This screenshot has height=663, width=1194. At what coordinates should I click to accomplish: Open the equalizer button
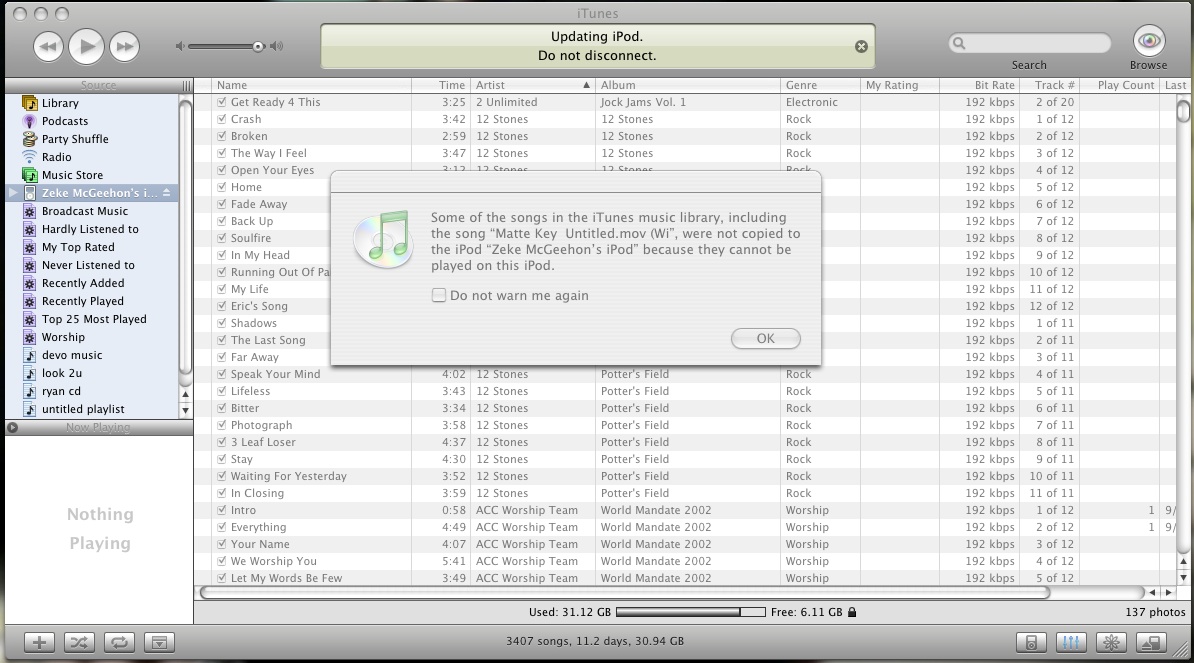click(1071, 642)
